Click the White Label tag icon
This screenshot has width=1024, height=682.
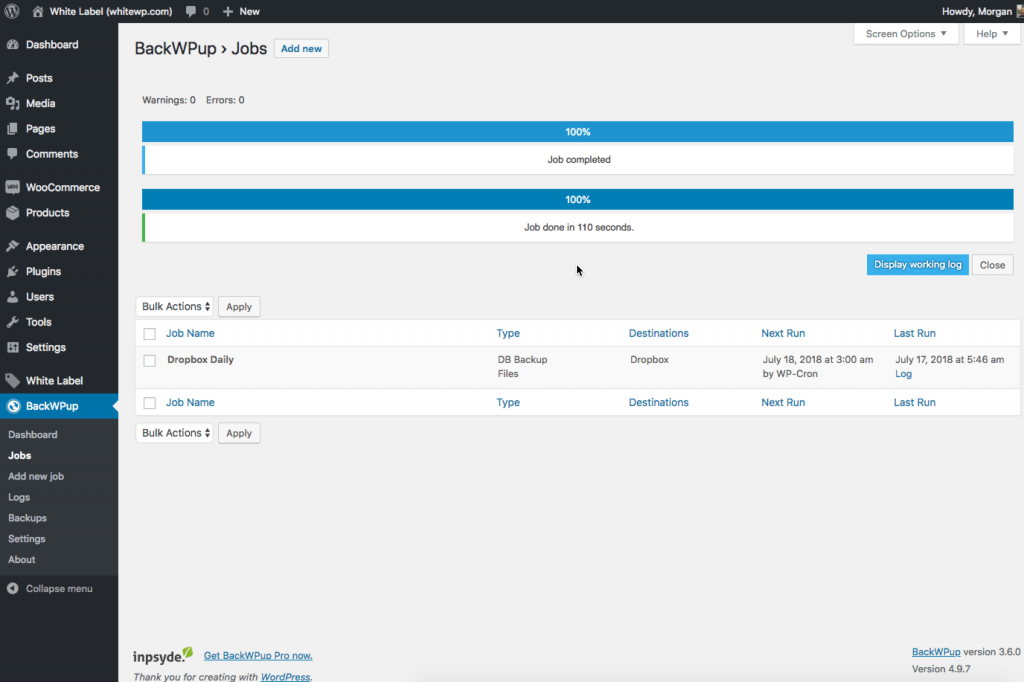(x=12, y=381)
